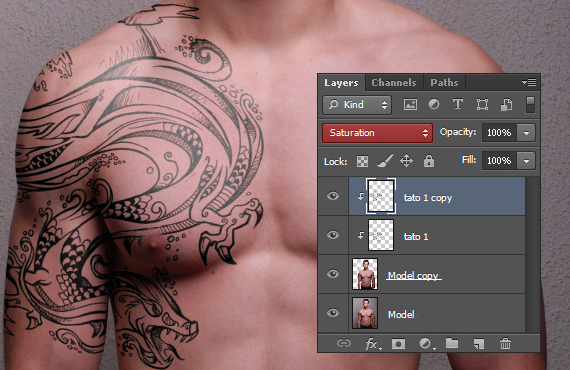Click Fill 100% value field
The width and height of the screenshot is (570, 370).
499,161
